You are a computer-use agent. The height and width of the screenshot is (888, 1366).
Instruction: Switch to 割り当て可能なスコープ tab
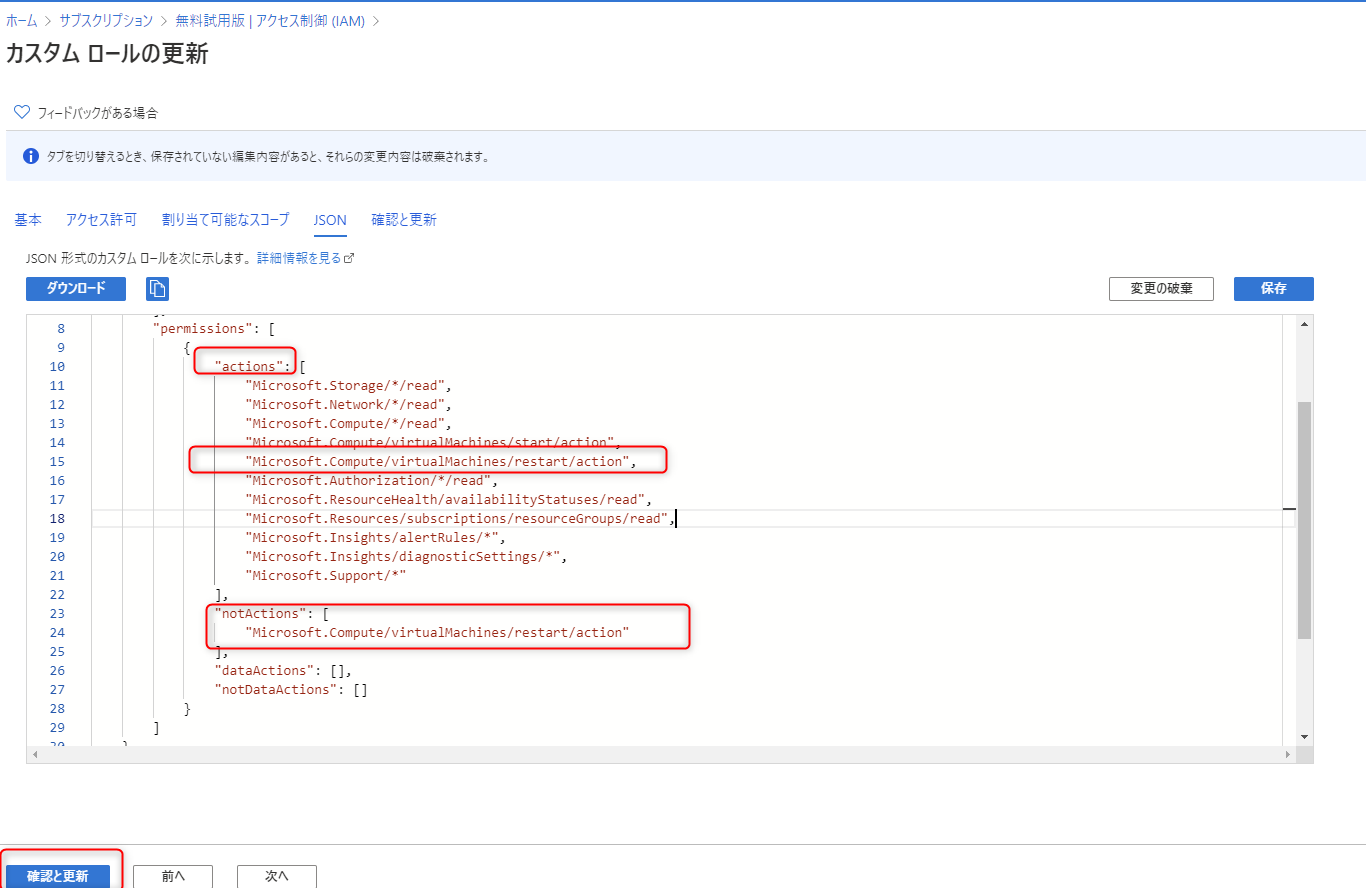click(225, 220)
